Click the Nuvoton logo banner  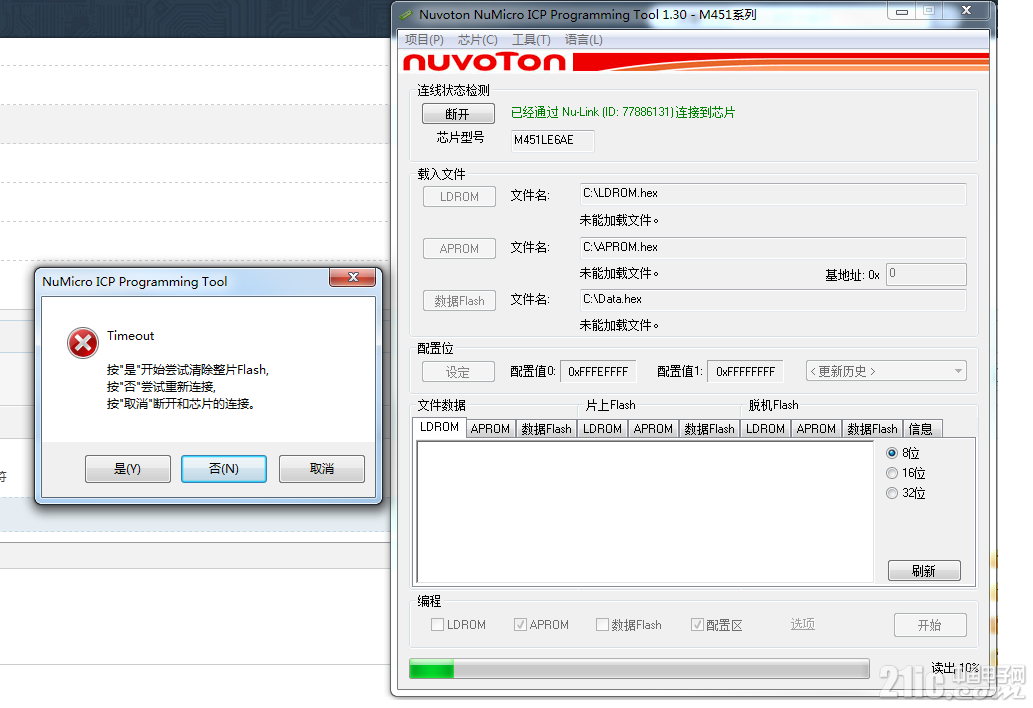click(x=695, y=62)
